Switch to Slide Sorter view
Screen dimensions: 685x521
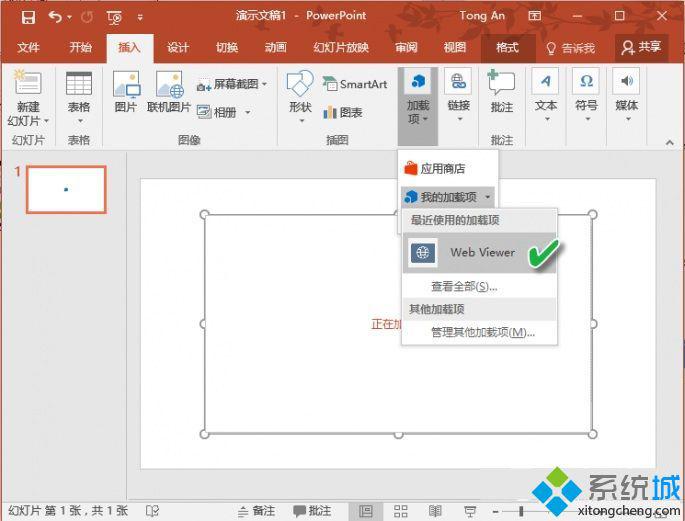pos(401,511)
